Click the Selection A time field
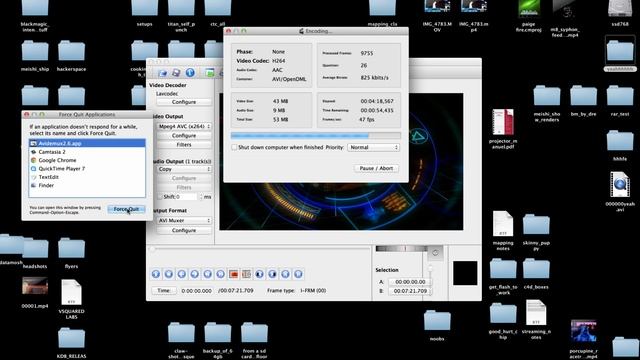Image resolution: width=640 pixels, height=360 pixels. [410, 282]
